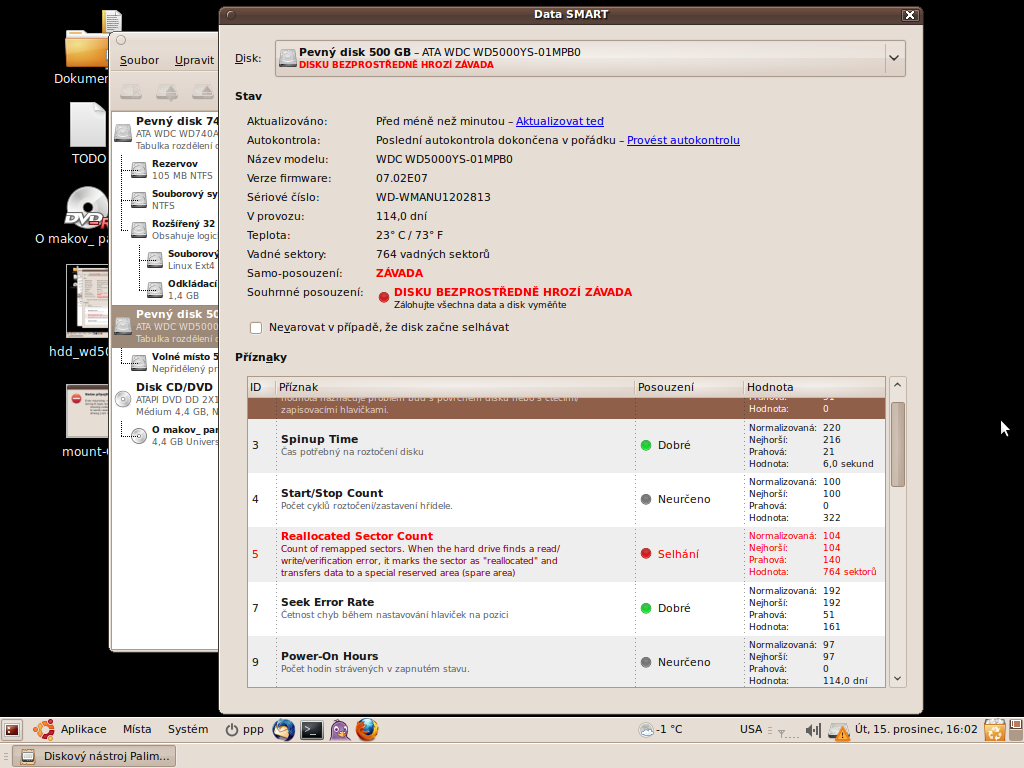Click the red dot beside Souhrnné posouzení
Screen dimensions: 1024x768
coord(384,297)
